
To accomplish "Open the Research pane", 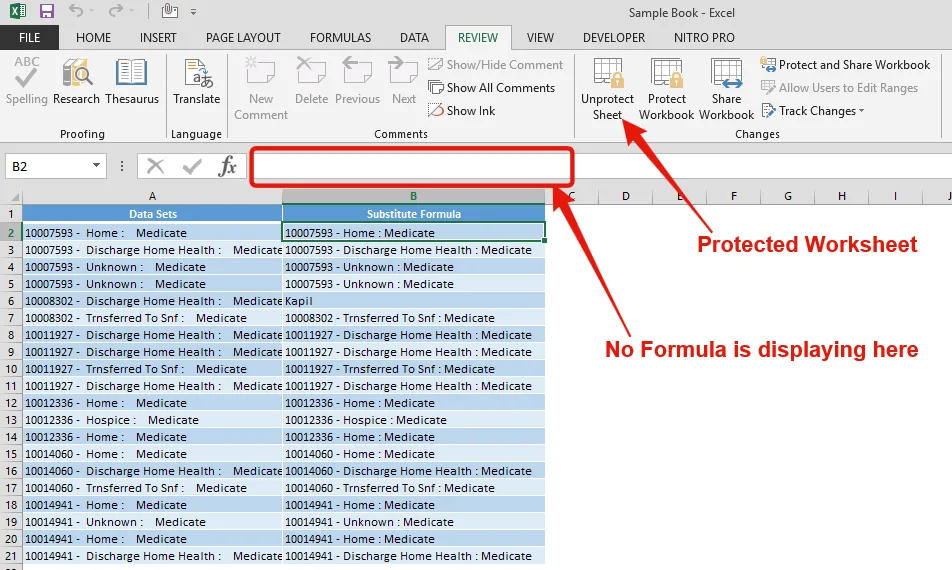I will coord(76,80).
